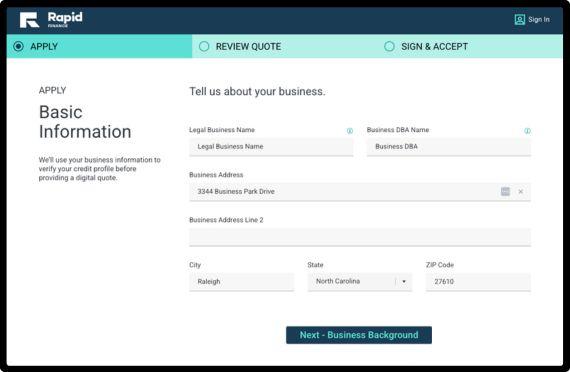Click the 'Basic Information' heading
Screen dimensions: 570x372
(x=85, y=122)
